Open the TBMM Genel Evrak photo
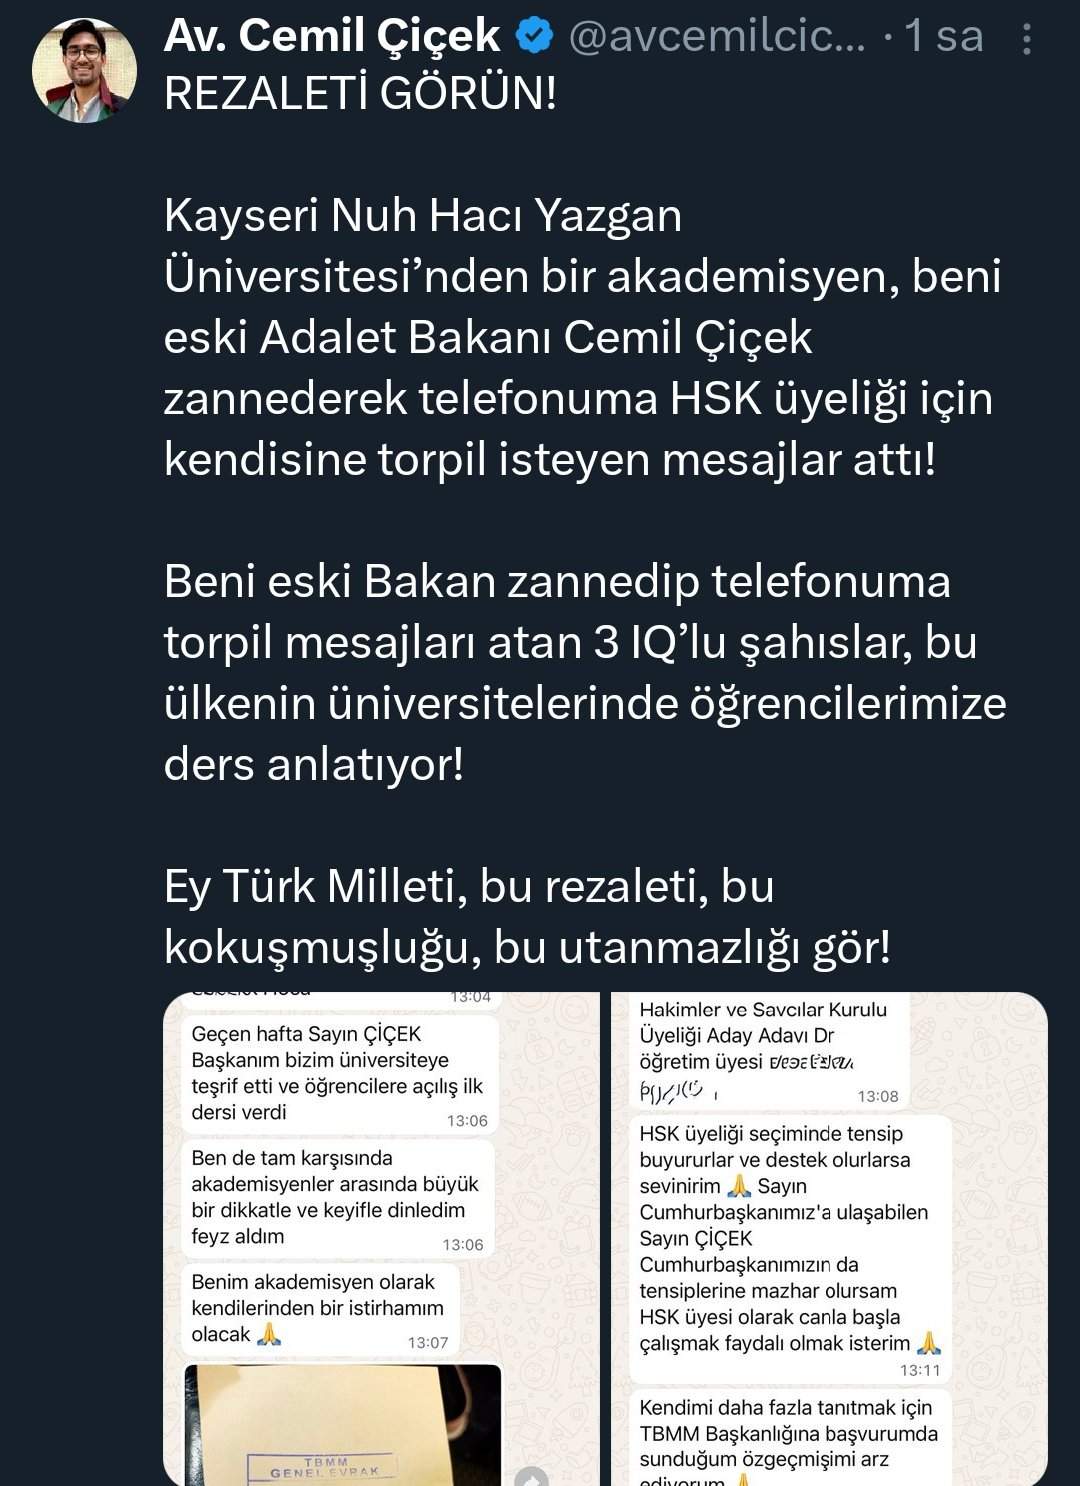This screenshot has width=1080, height=1486. pyautogui.click(x=342, y=1425)
